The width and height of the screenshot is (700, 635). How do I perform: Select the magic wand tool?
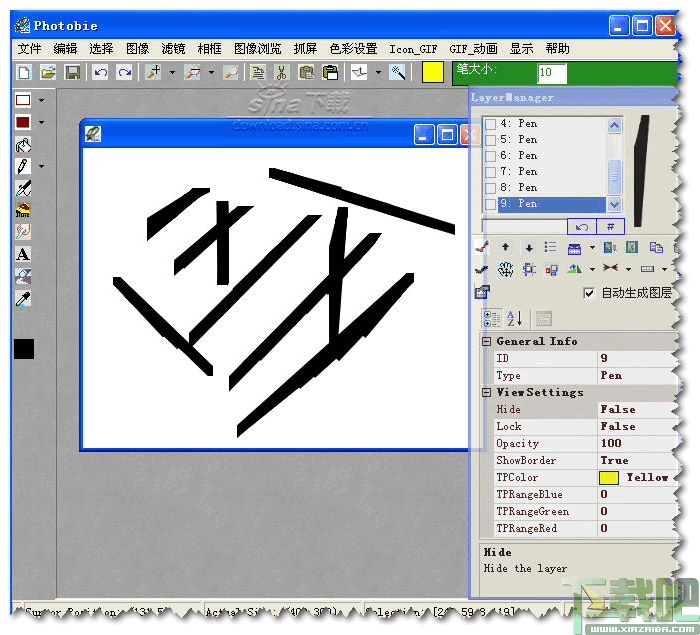tap(397, 72)
